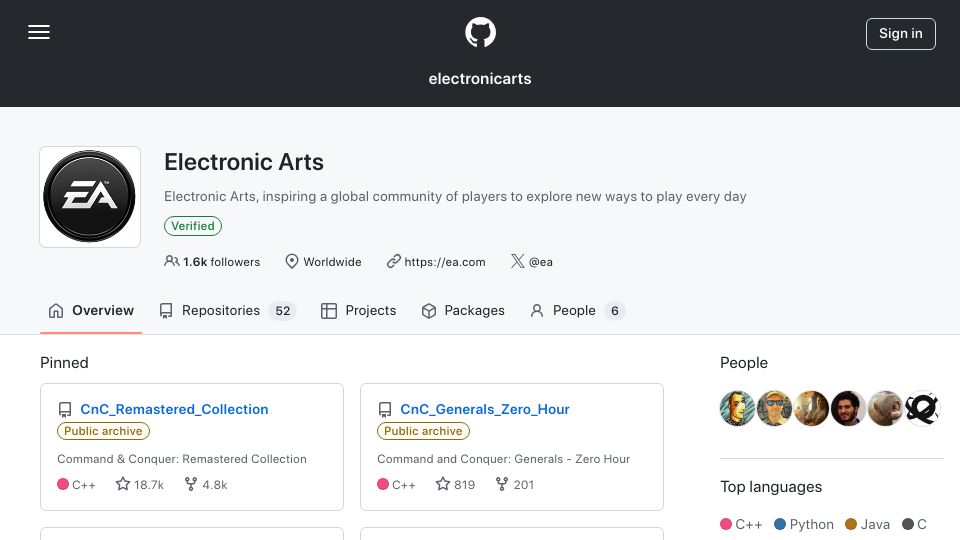960x540 pixels.
Task: Open the sunglasses member avatar in People
Action: [x=774, y=408]
